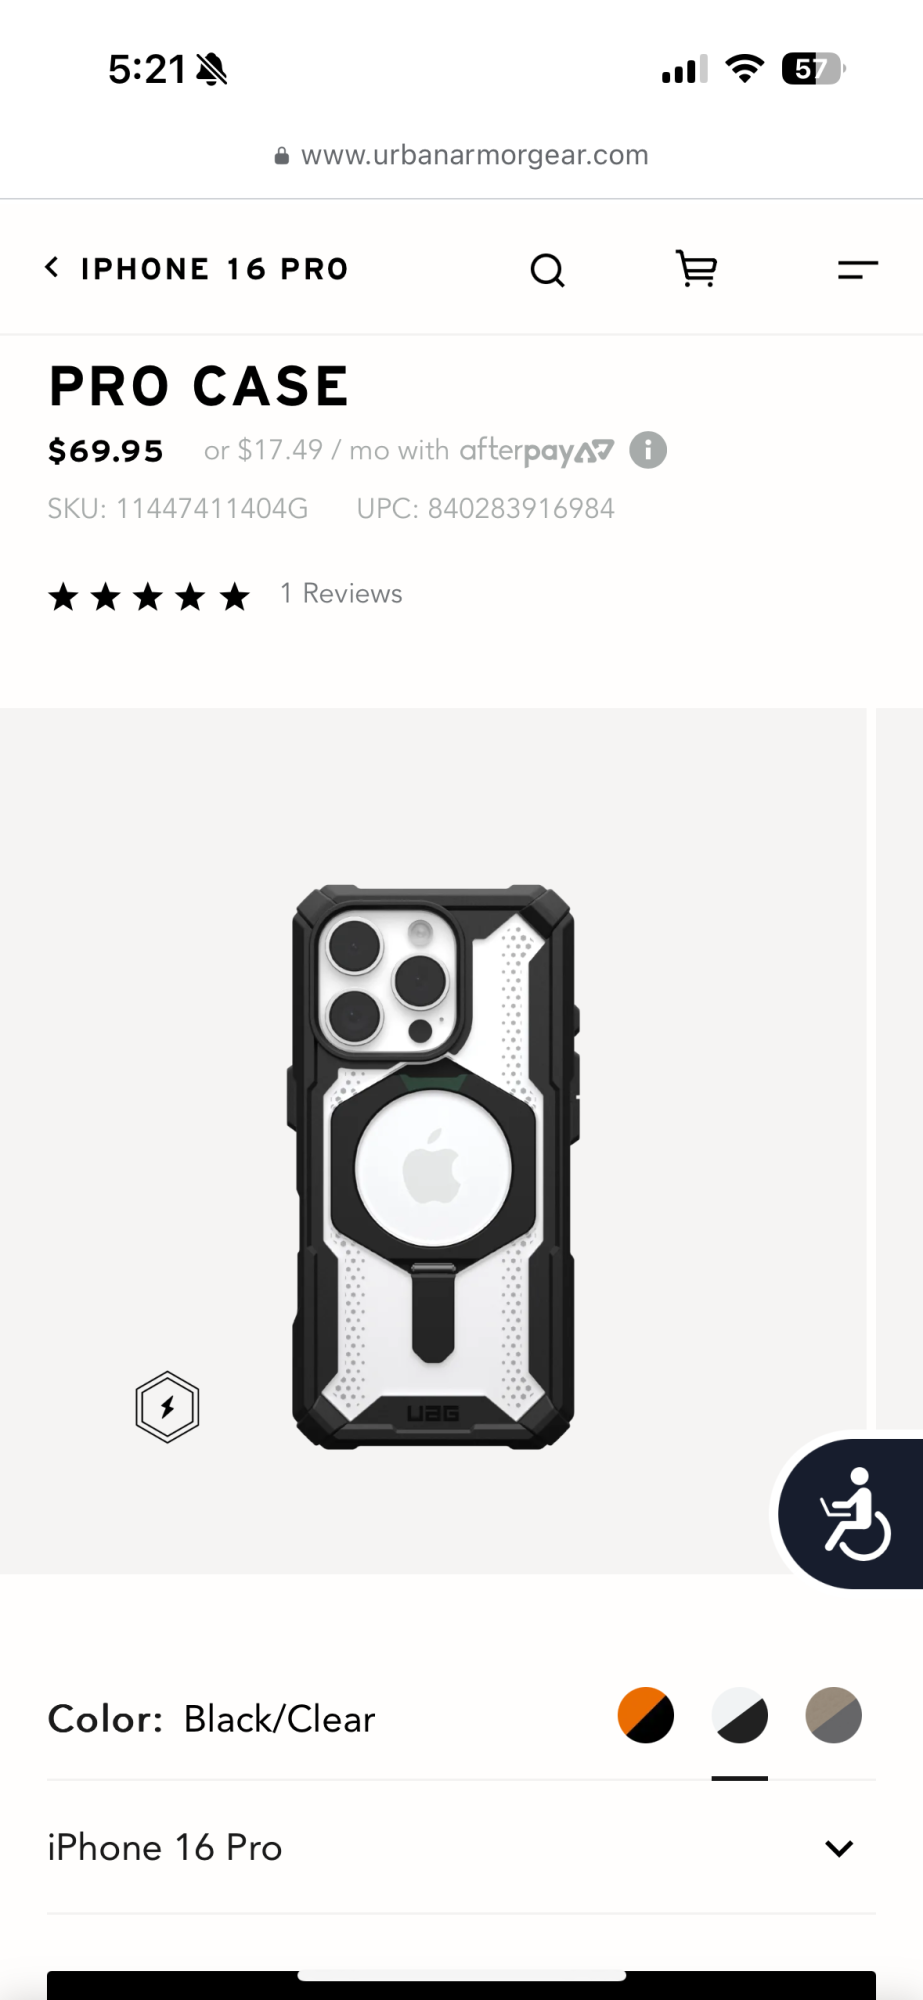Open the hamburger menu icon

(x=857, y=269)
